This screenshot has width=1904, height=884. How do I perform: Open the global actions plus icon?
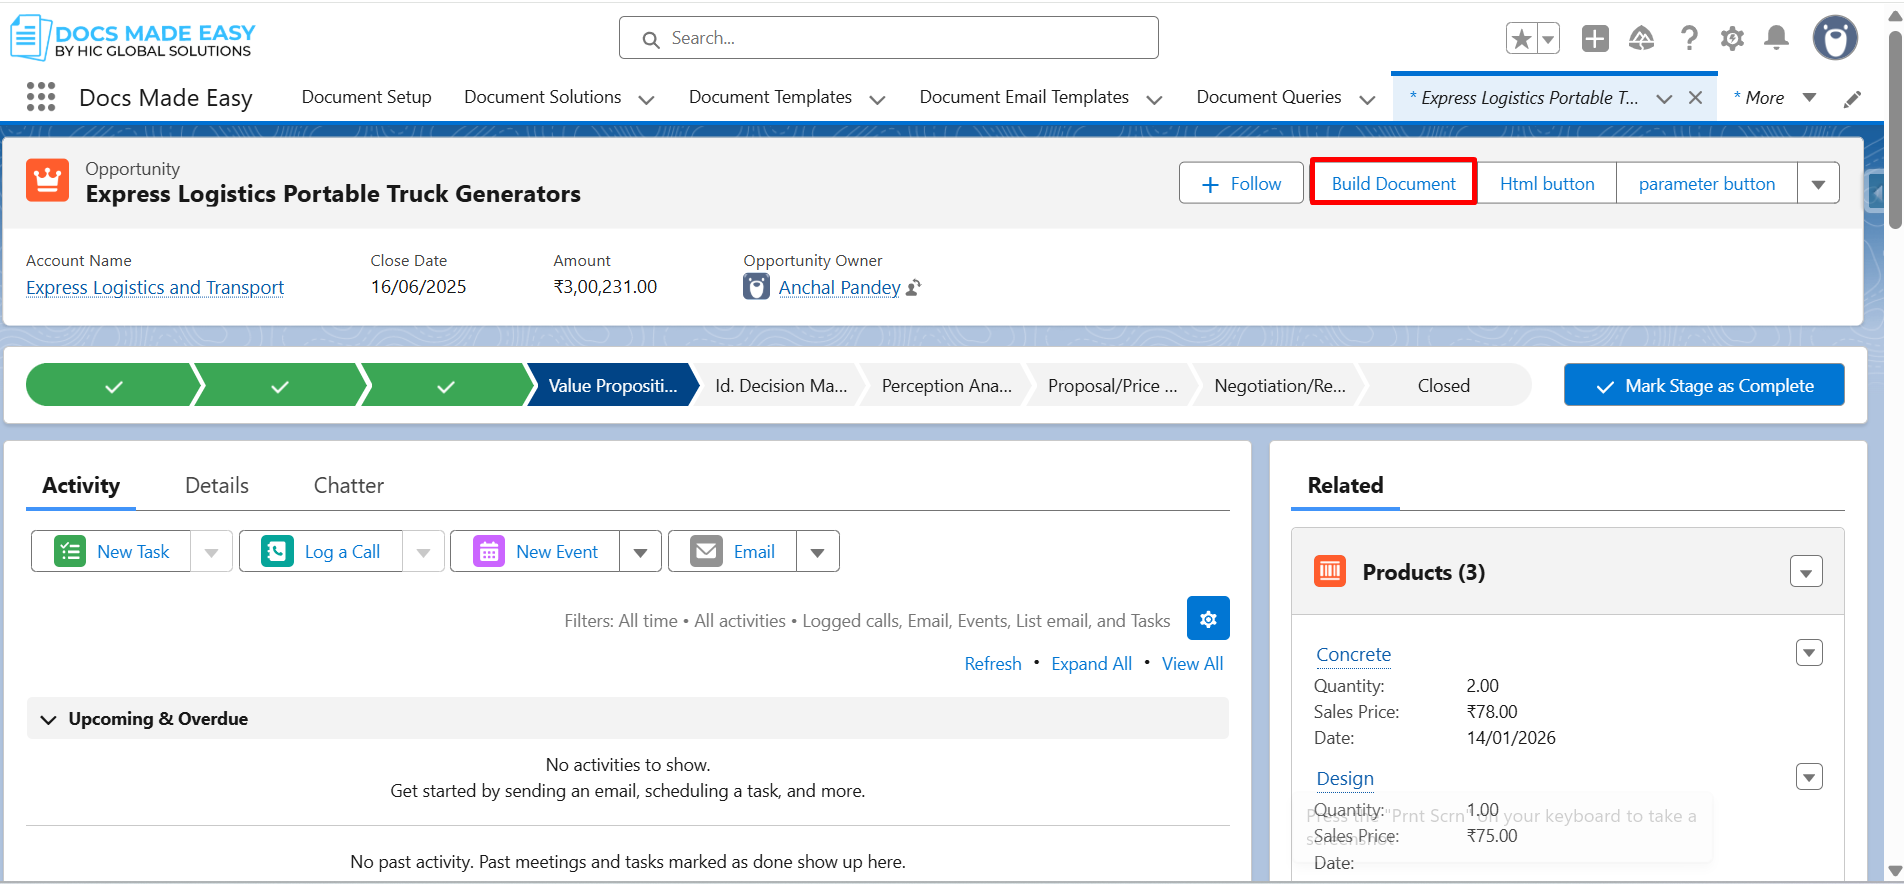tap(1595, 39)
